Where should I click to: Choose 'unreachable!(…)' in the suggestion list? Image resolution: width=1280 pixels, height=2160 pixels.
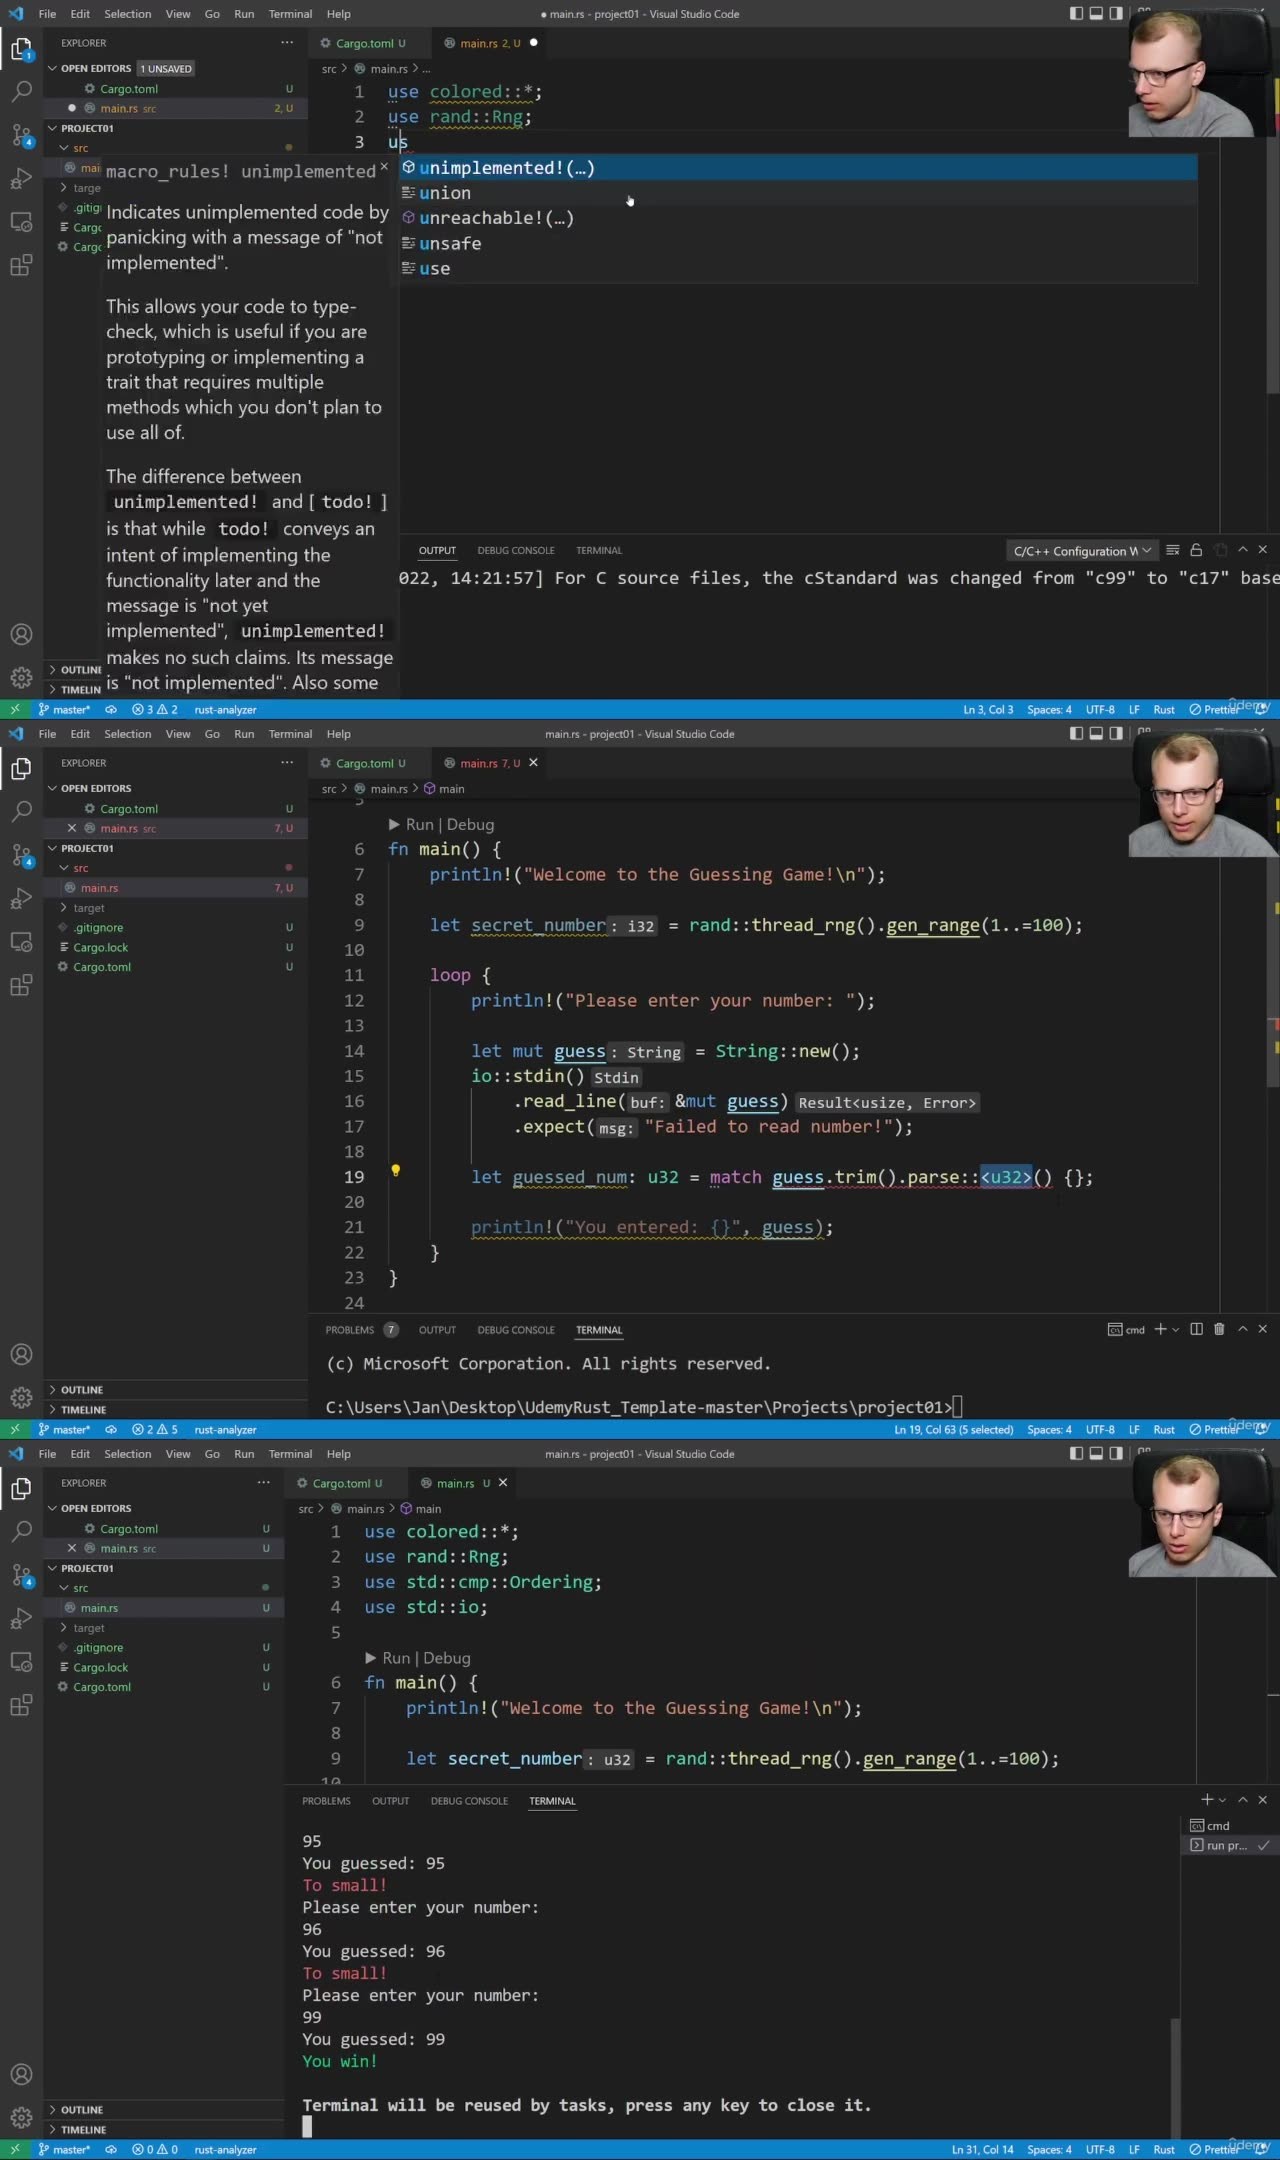(x=496, y=218)
